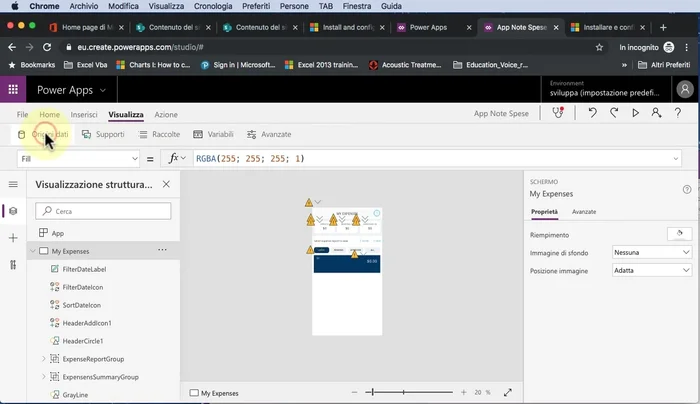Open the Power Apps waffle app launcher

click(13, 90)
